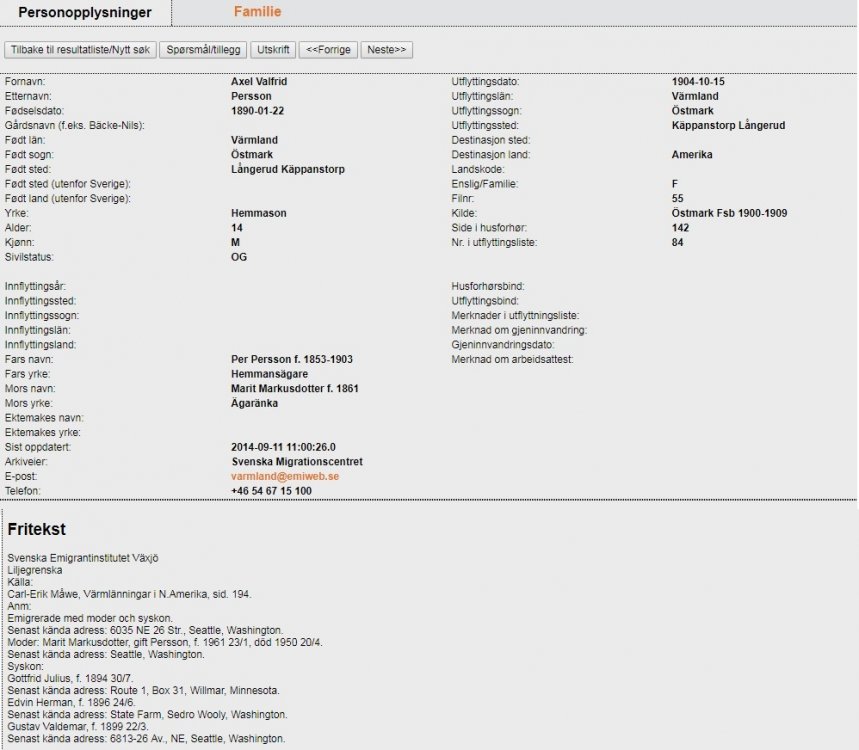
Task: Click father's name Per Persson f. 1853-1903
Action: click(x=292, y=359)
